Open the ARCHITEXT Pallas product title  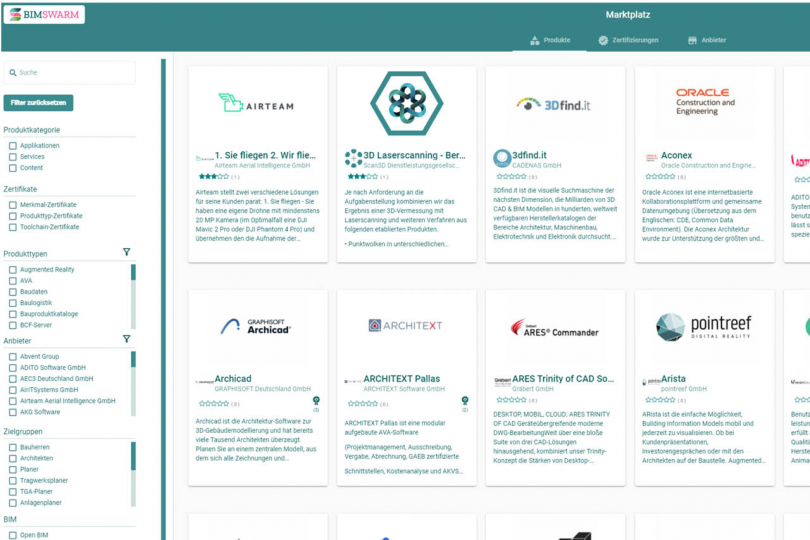click(403, 379)
